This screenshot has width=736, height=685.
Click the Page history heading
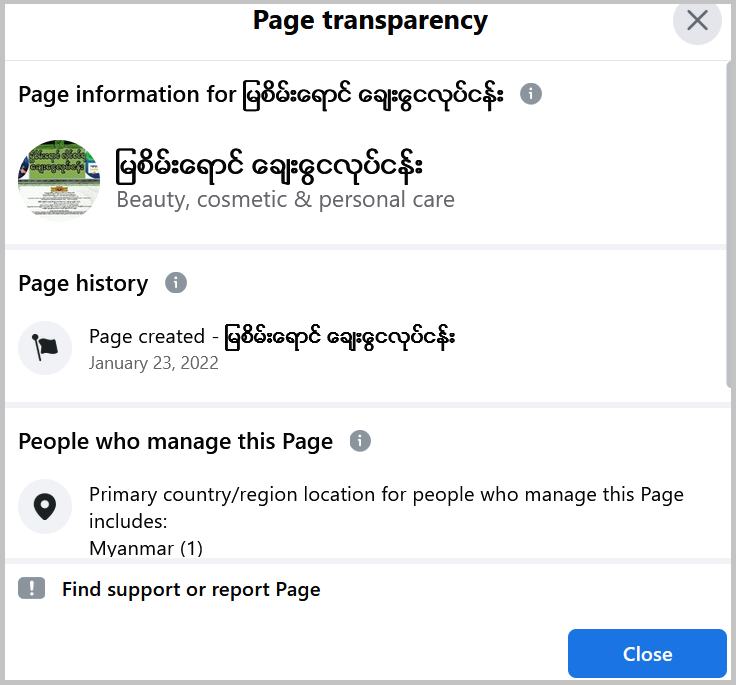pyautogui.click(x=83, y=284)
